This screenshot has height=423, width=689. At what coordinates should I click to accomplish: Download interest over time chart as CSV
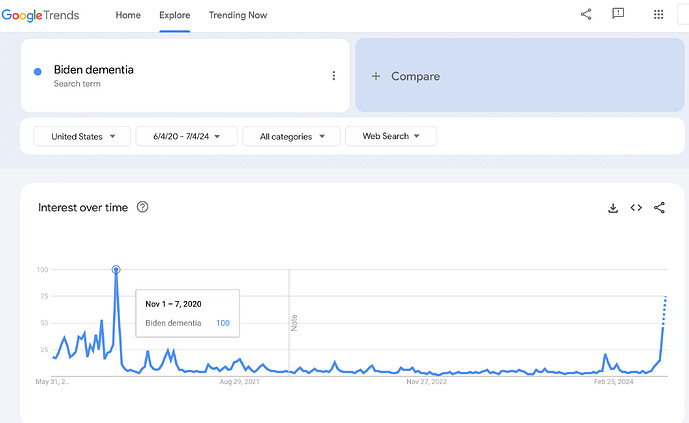613,208
